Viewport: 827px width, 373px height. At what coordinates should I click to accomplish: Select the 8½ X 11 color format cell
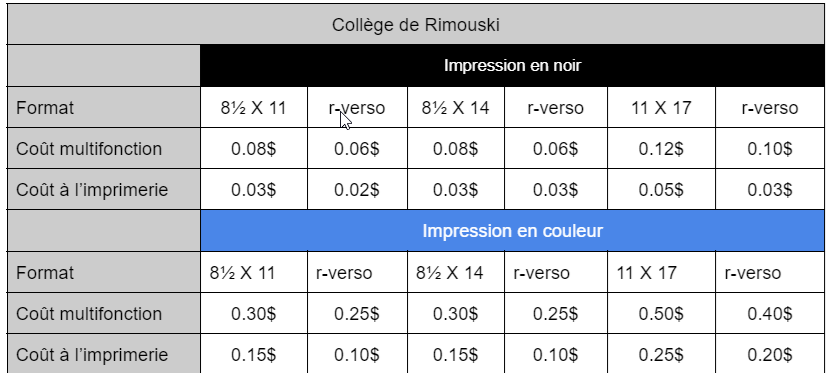(253, 273)
